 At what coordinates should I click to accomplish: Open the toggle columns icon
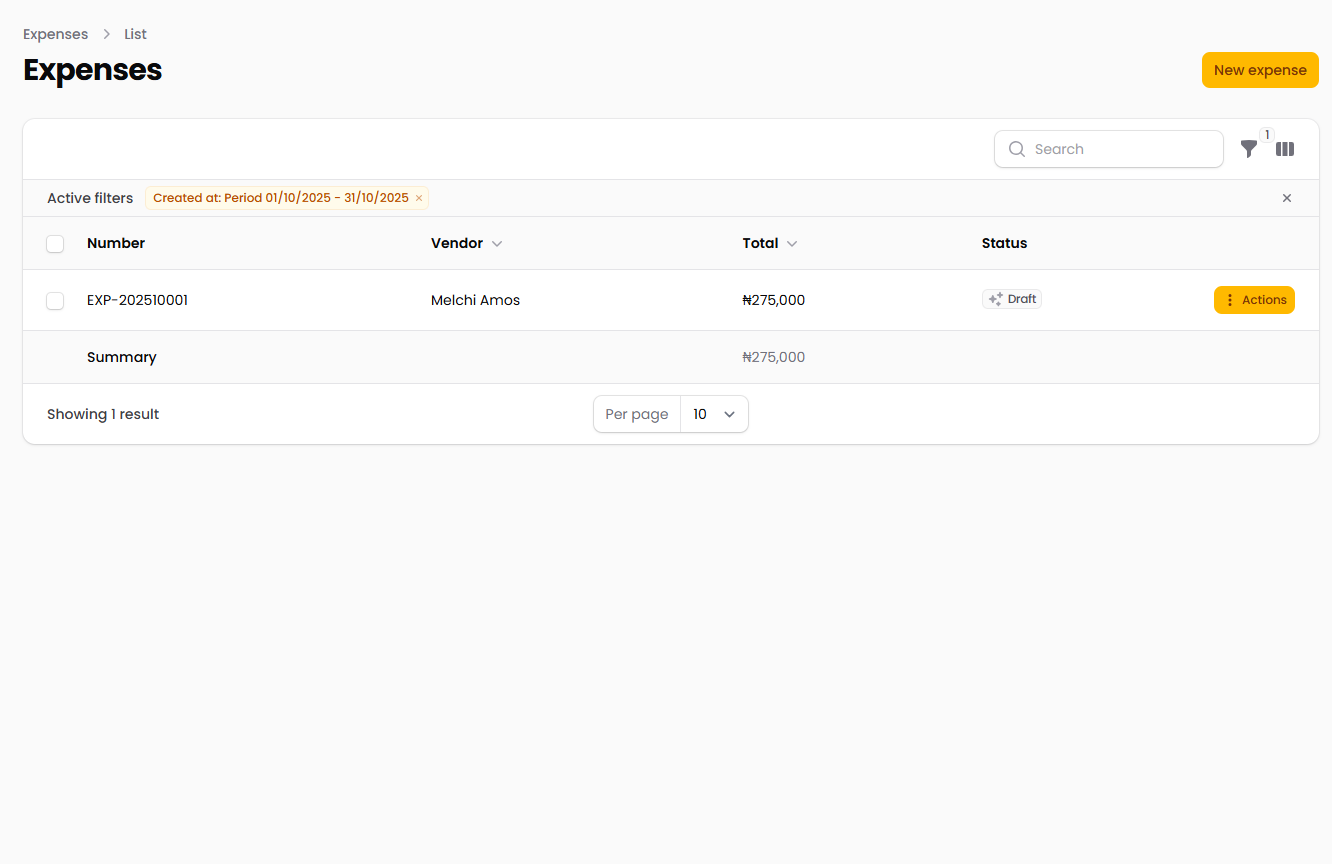[1285, 149]
